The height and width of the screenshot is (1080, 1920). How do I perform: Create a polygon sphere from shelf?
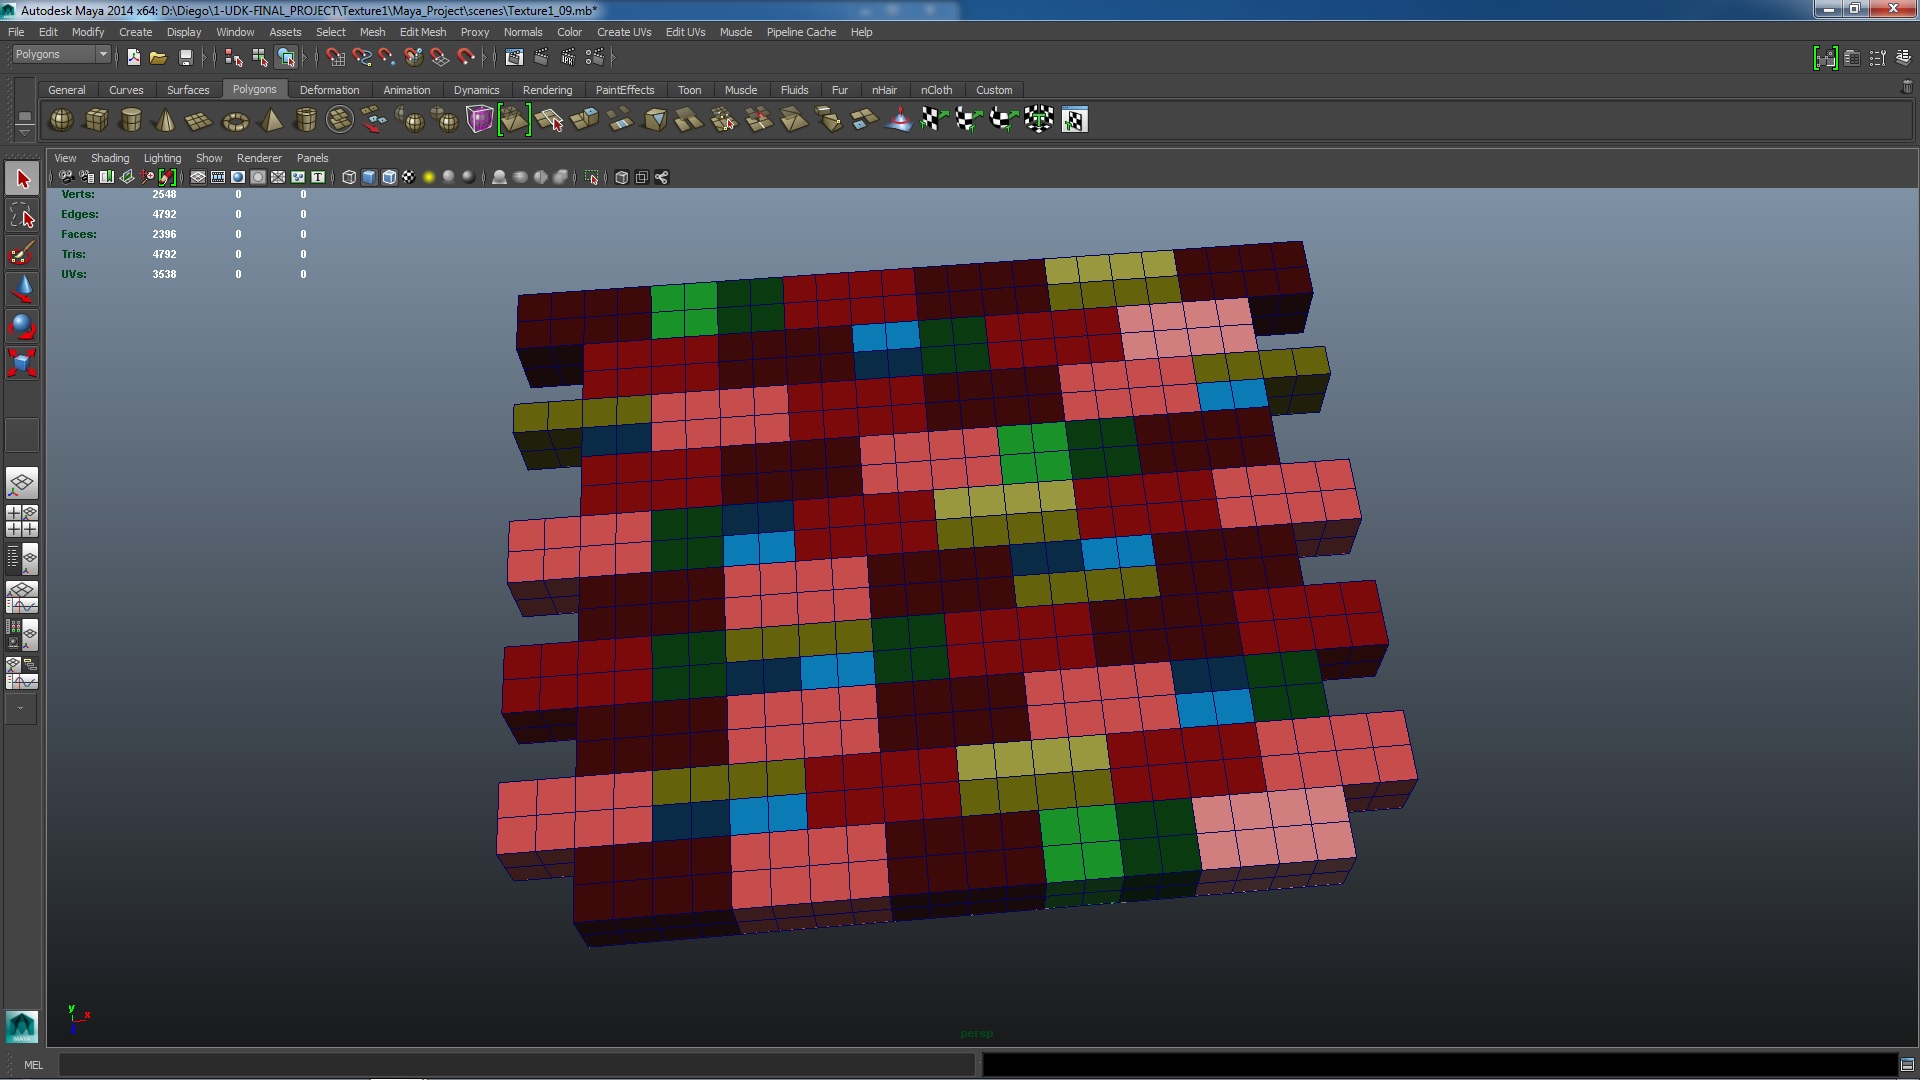(x=61, y=121)
